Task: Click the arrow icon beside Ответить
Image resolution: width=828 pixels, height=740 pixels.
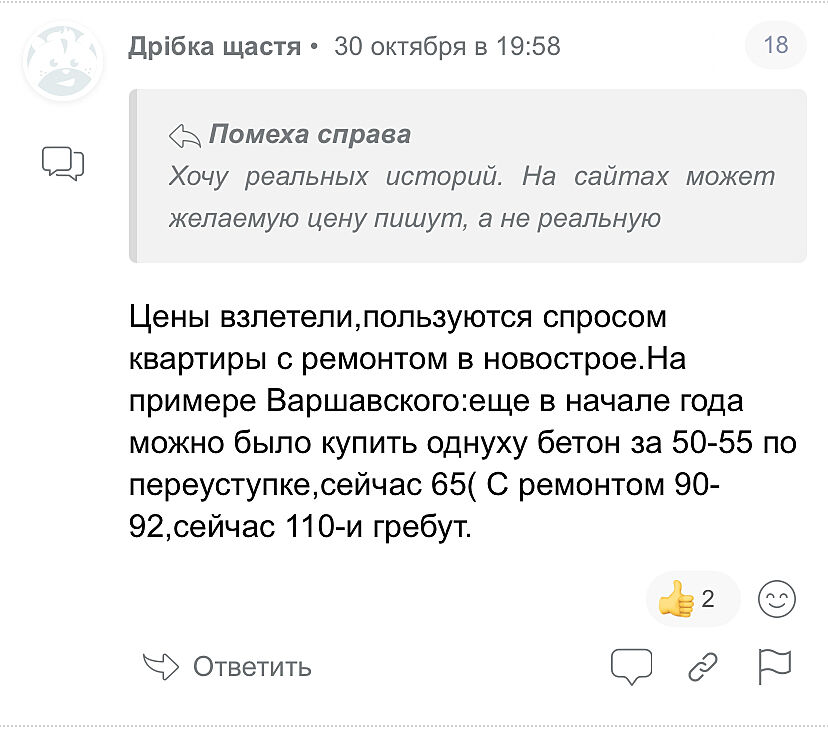Action: pos(161,666)
